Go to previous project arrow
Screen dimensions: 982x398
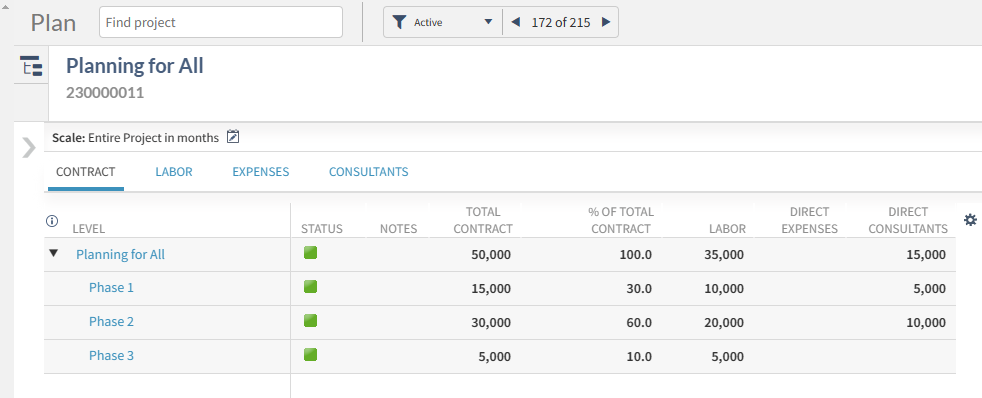point(515,23)
